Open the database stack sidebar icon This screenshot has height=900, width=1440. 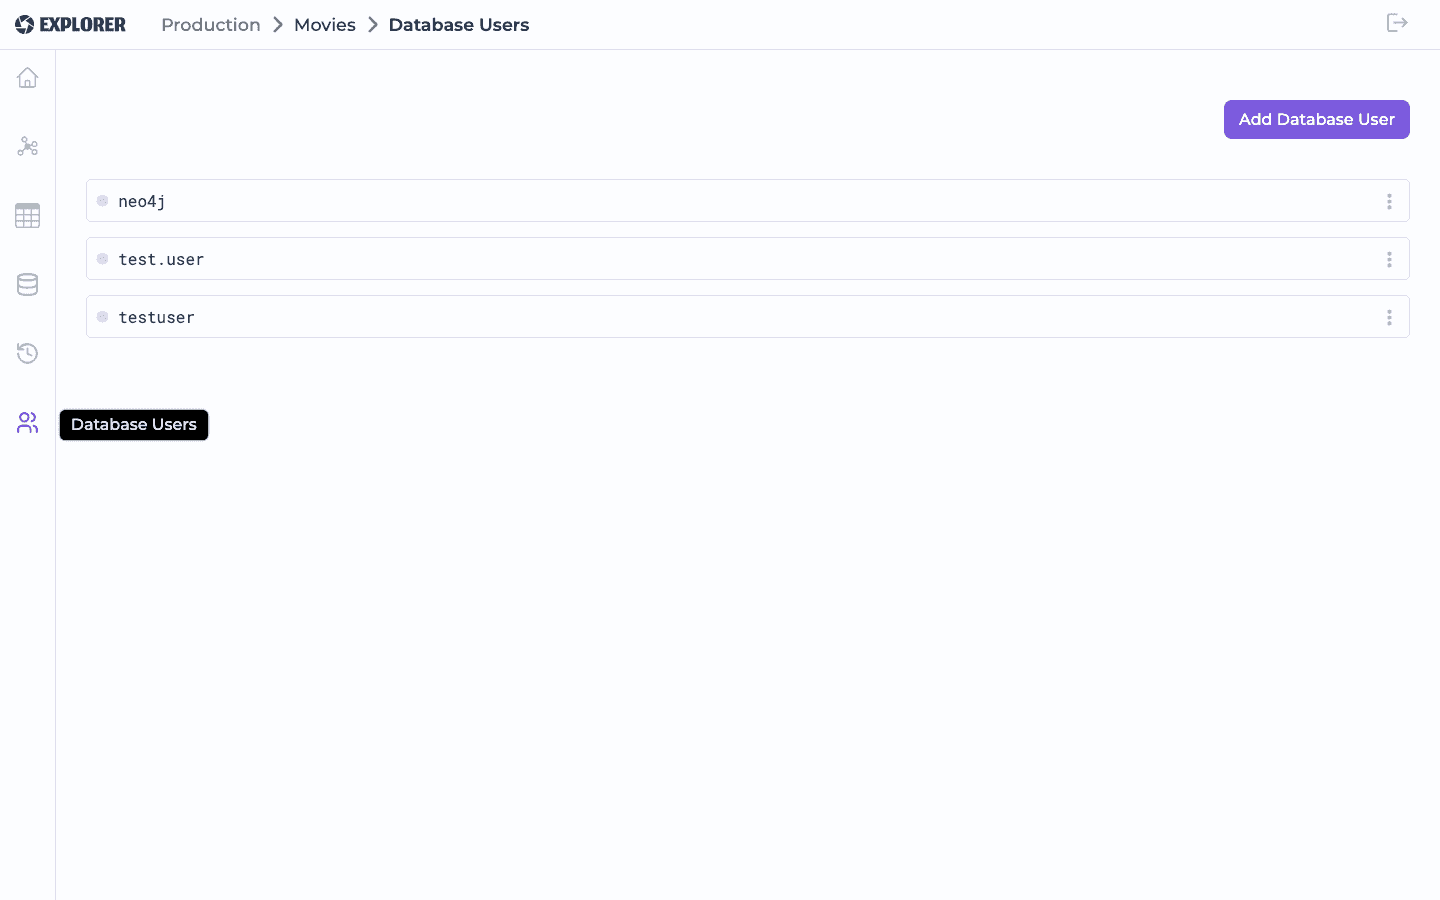(x=27, y=285)
